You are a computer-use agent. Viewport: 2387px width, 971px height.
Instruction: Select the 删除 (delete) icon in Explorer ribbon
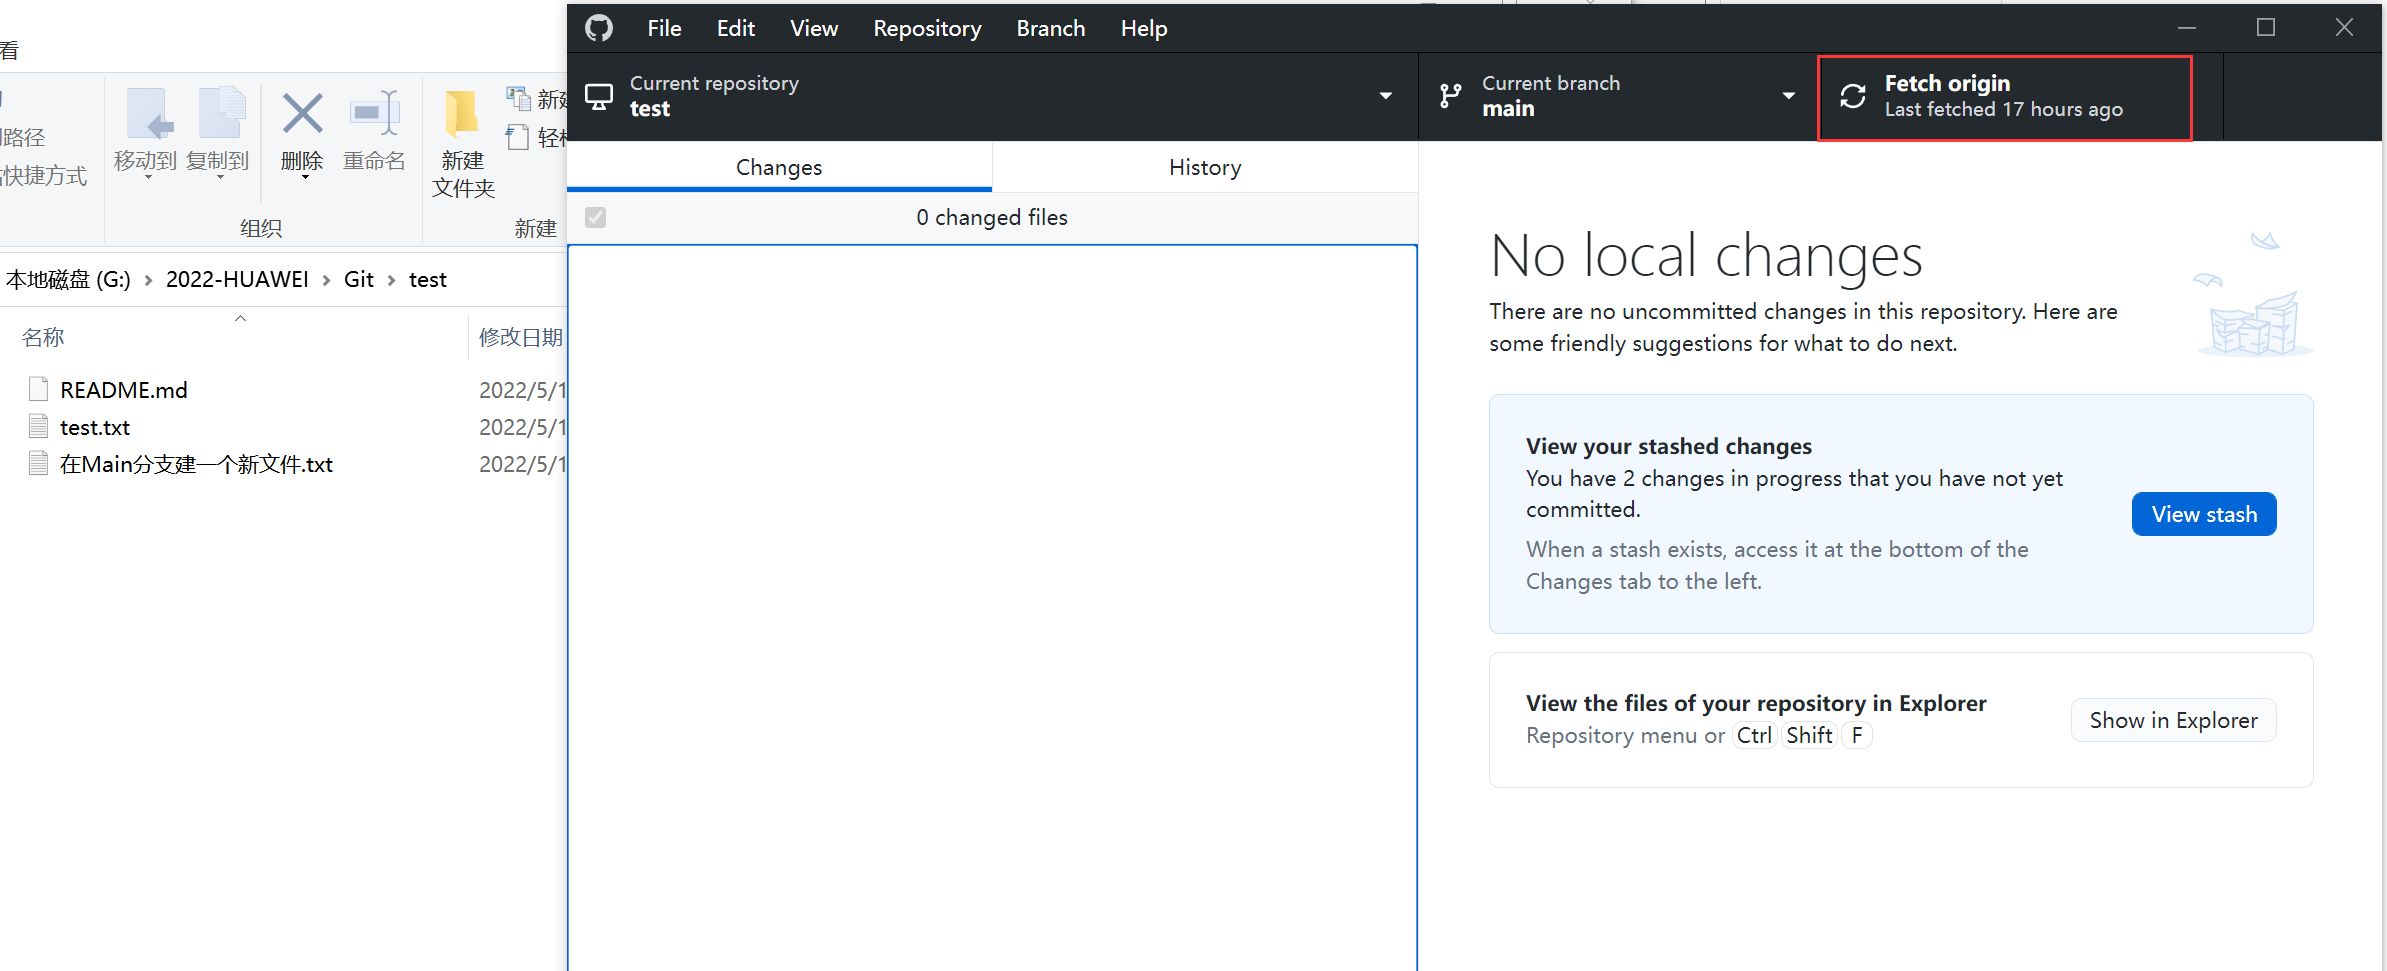(x=303, y=113)
